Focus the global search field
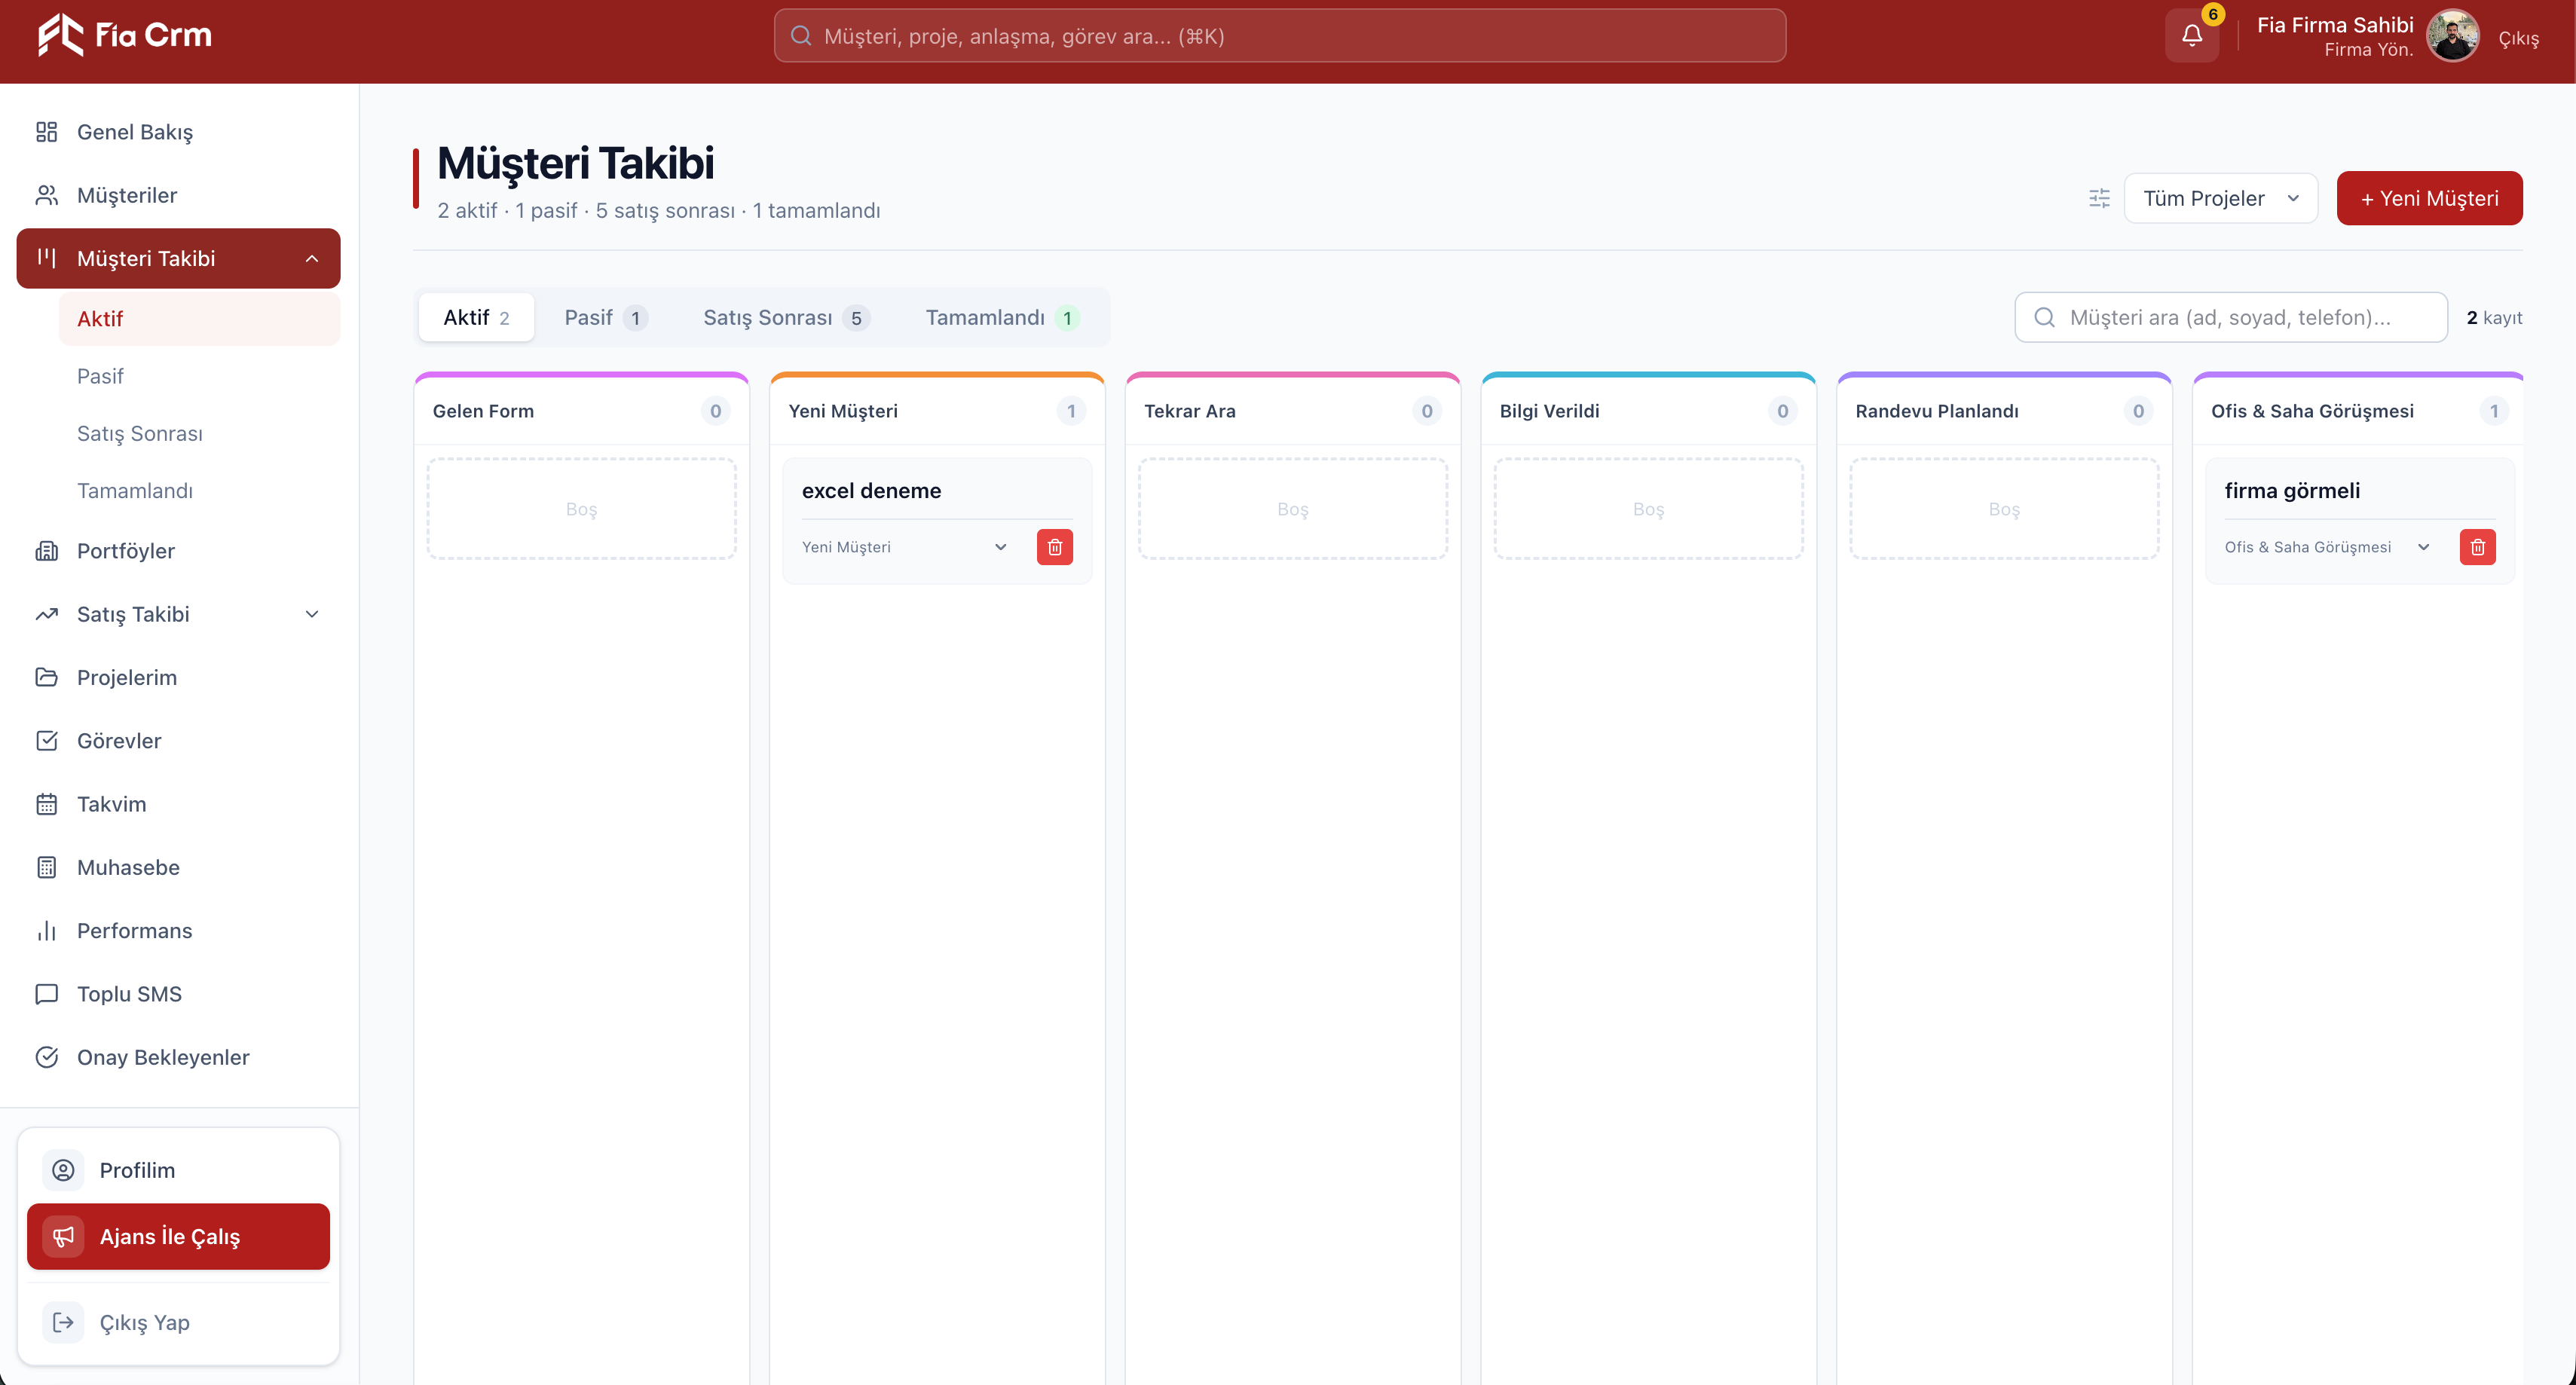2576x1385 pixels. click(1279, 36)
